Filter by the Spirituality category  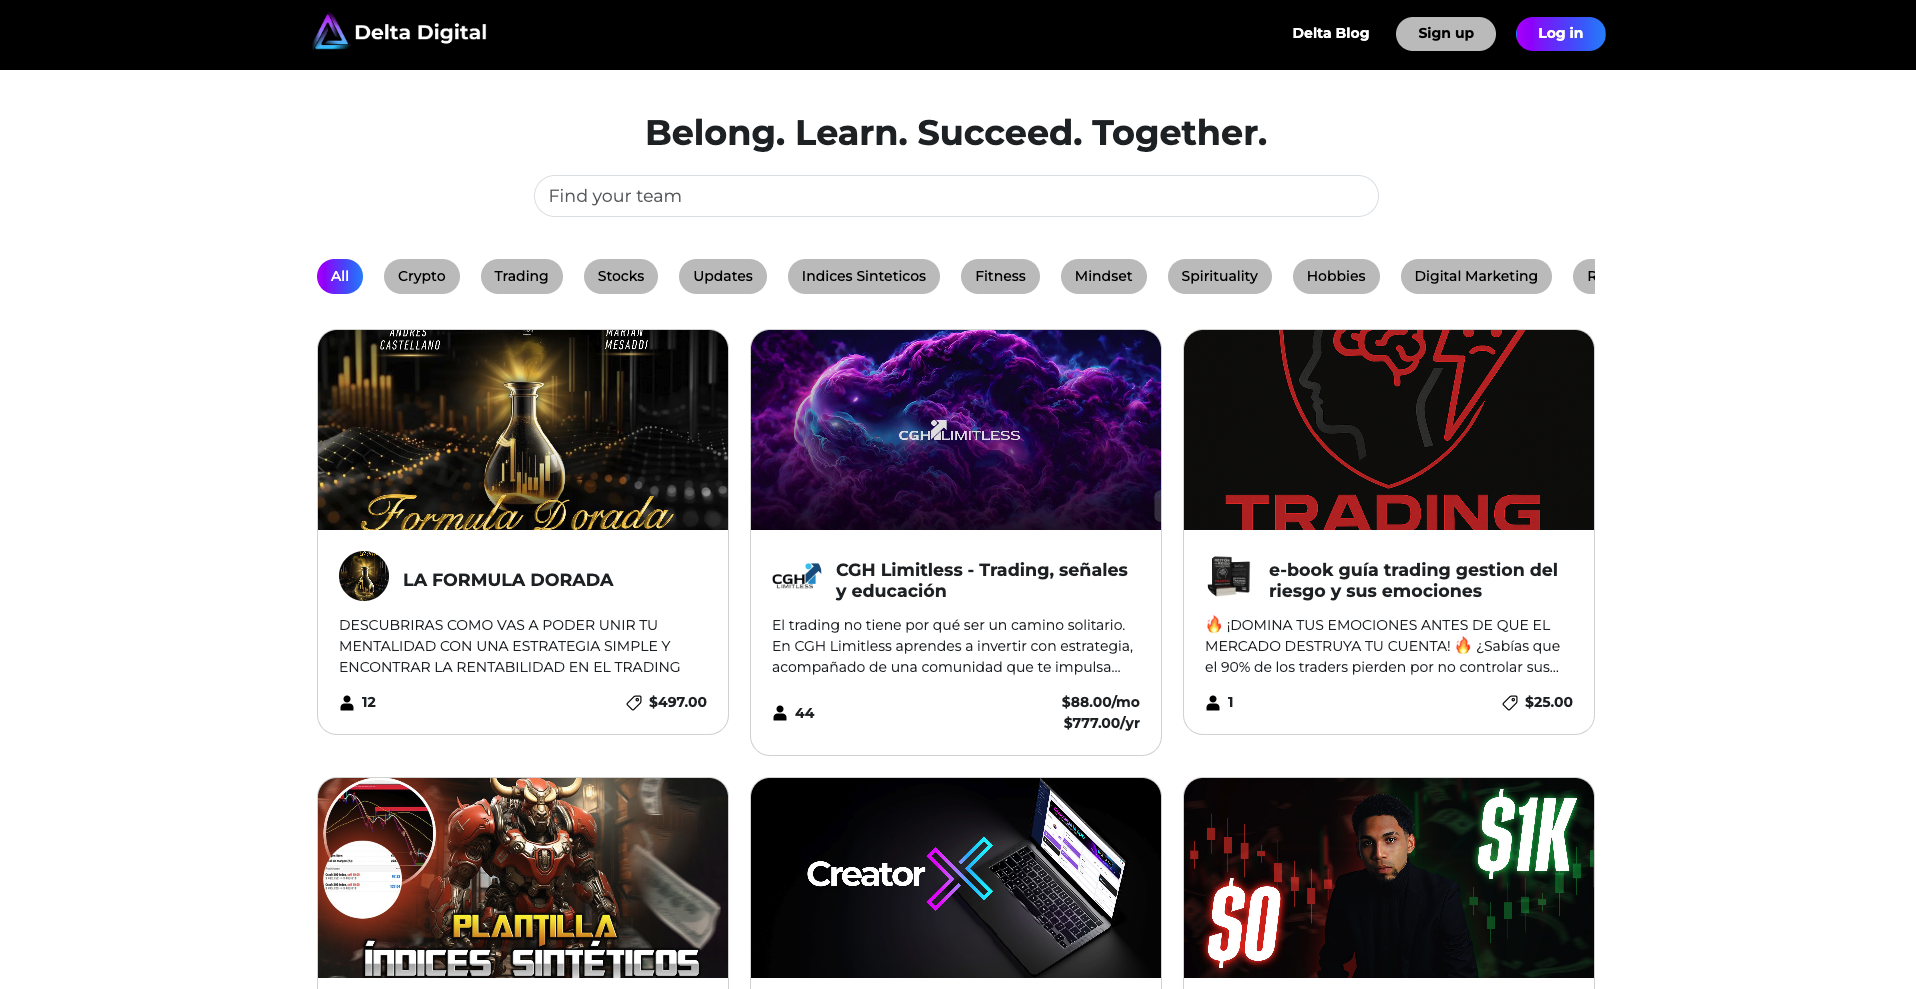[x=1220, y=277]
